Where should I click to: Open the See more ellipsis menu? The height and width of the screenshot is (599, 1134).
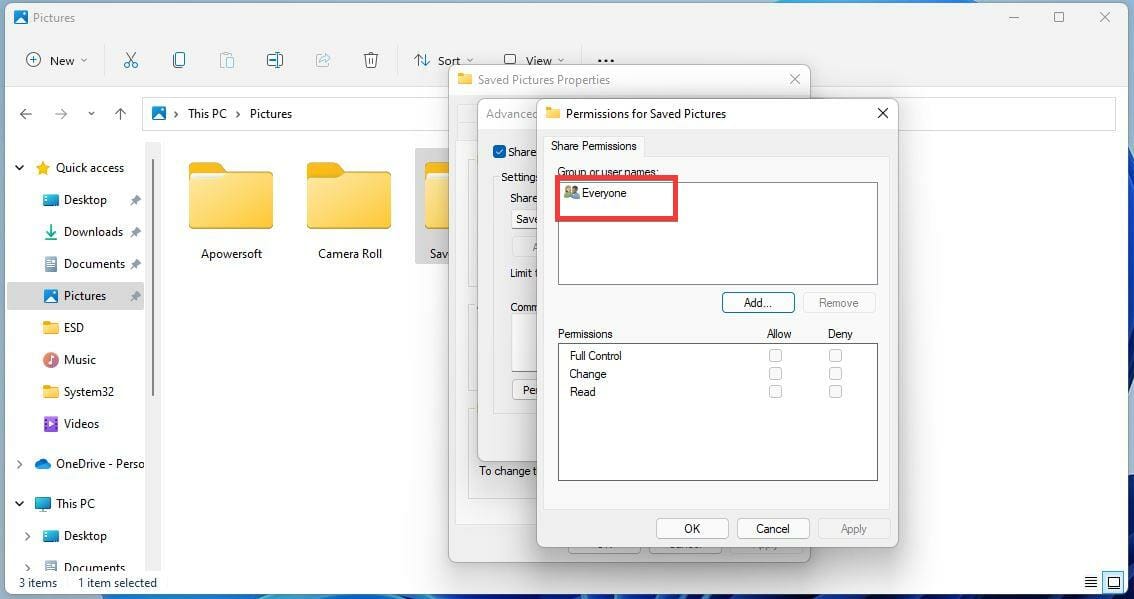tap(606, 61)
